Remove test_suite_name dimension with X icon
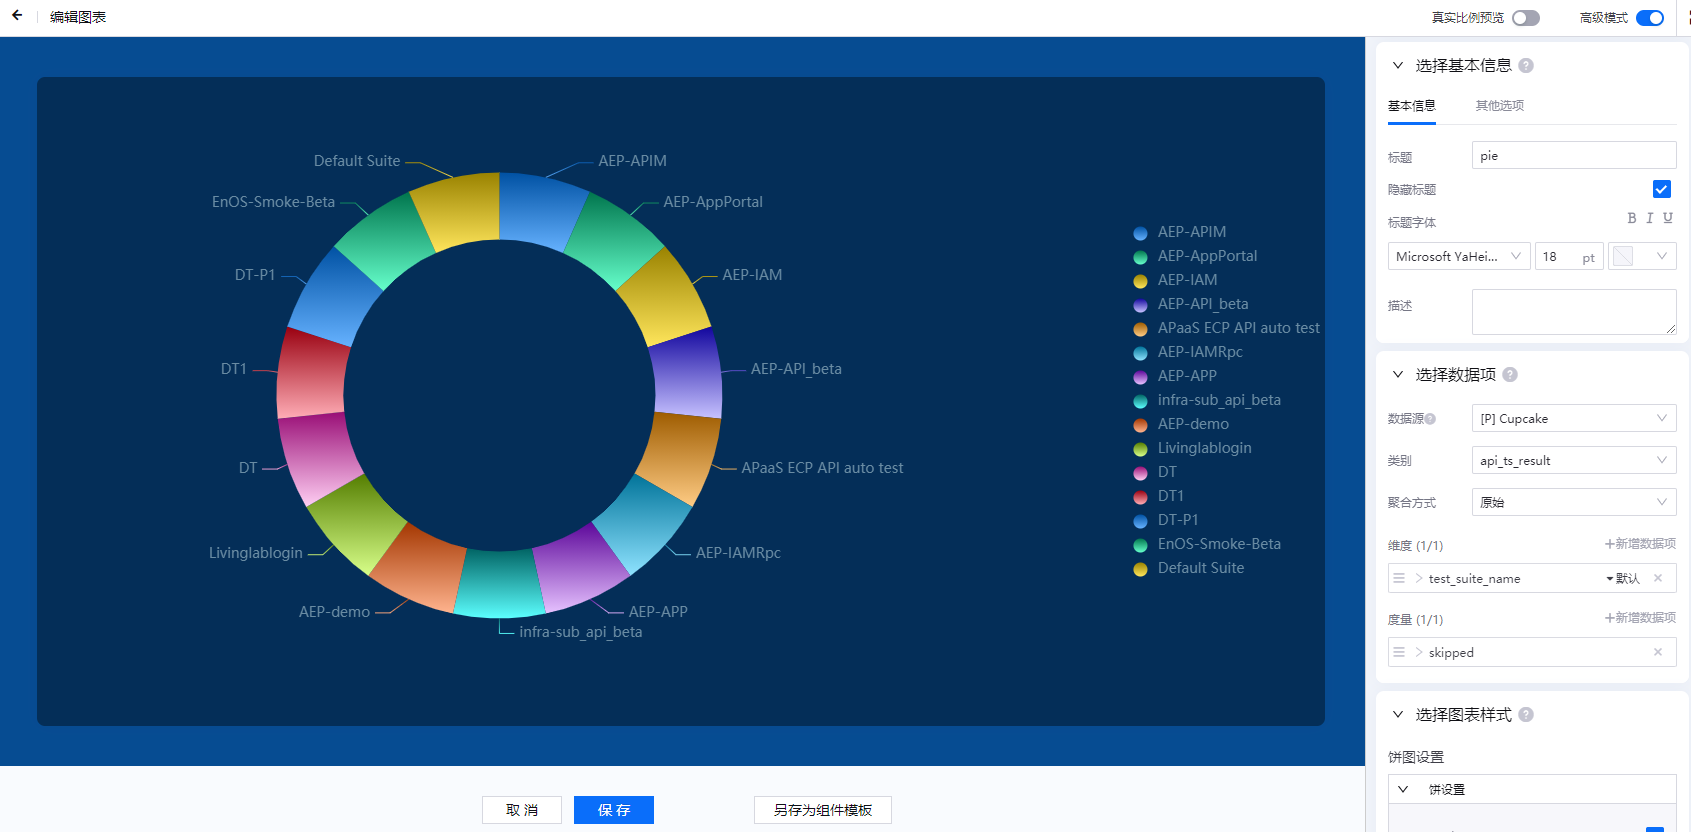The width and height of the screenshot is (1691, 832). [x=1658, y=578]
